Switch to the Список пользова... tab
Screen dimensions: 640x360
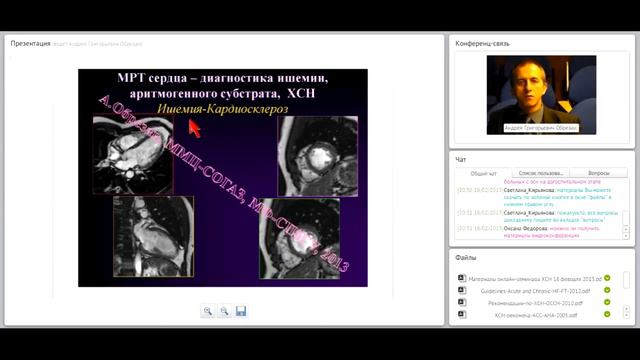pos(540,173)
